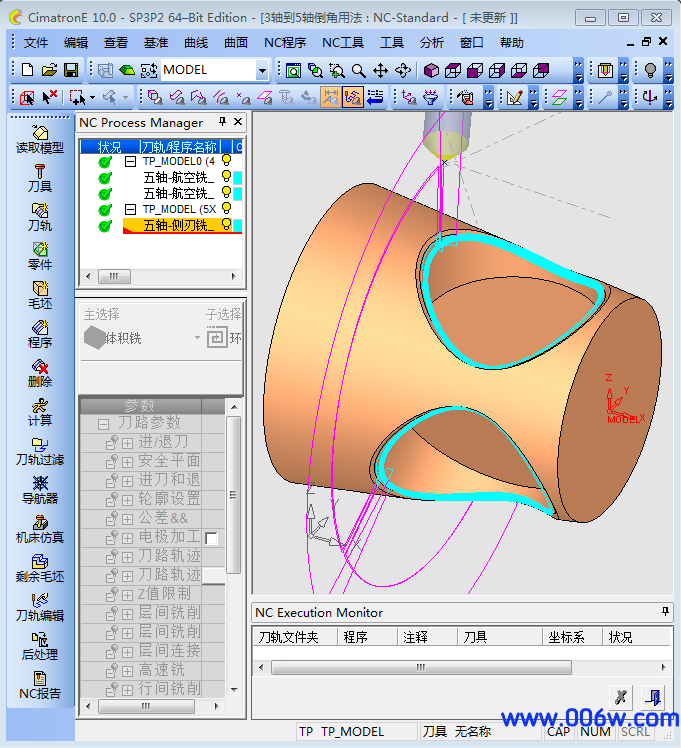Open the NC工具 menu
681x748 pixels.
(x=342, y=43)
